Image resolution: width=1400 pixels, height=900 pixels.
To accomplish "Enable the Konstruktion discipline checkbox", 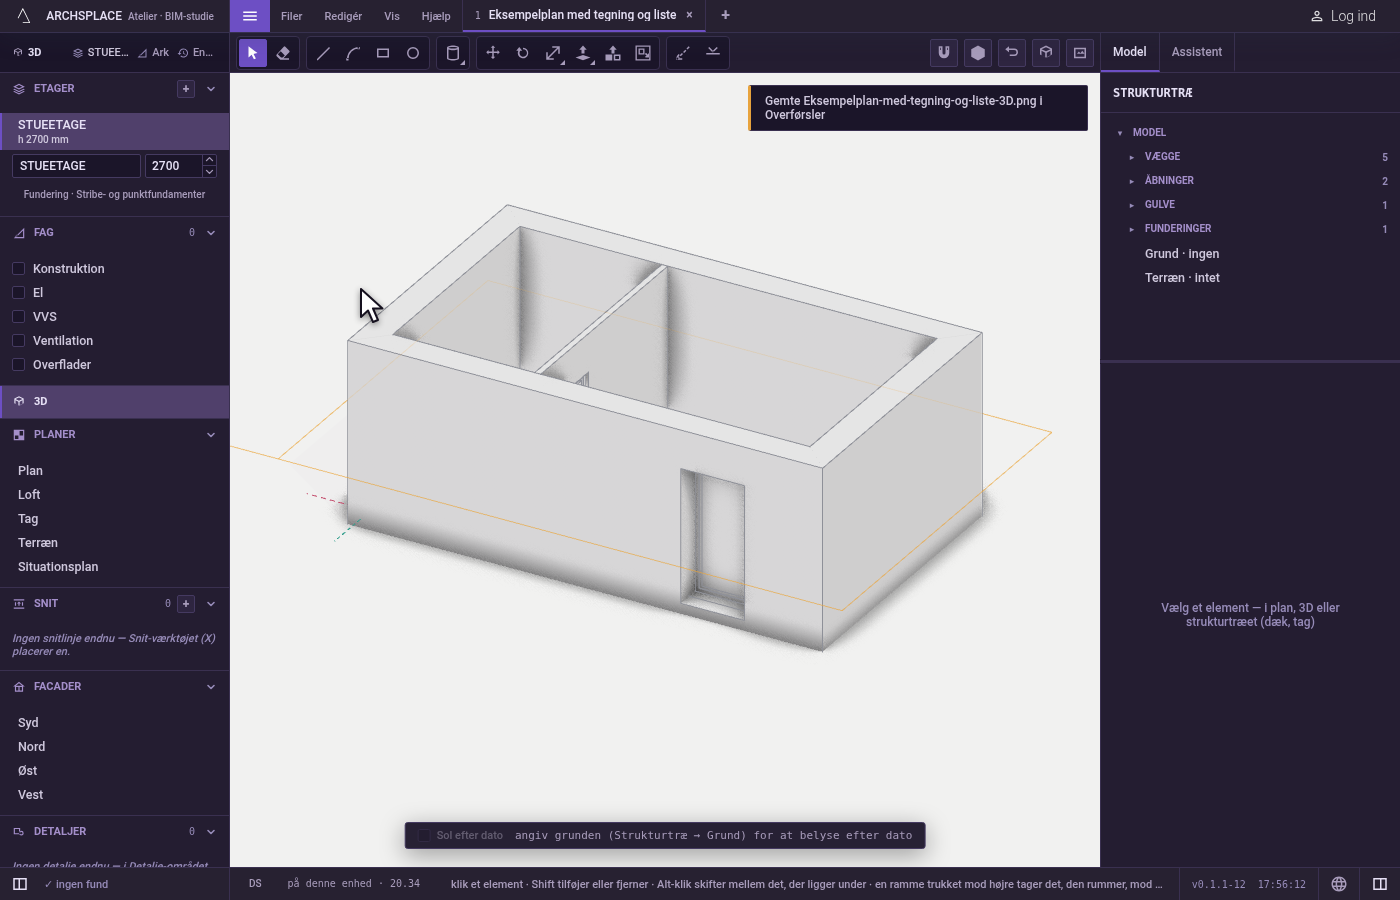I will (18, 269).
